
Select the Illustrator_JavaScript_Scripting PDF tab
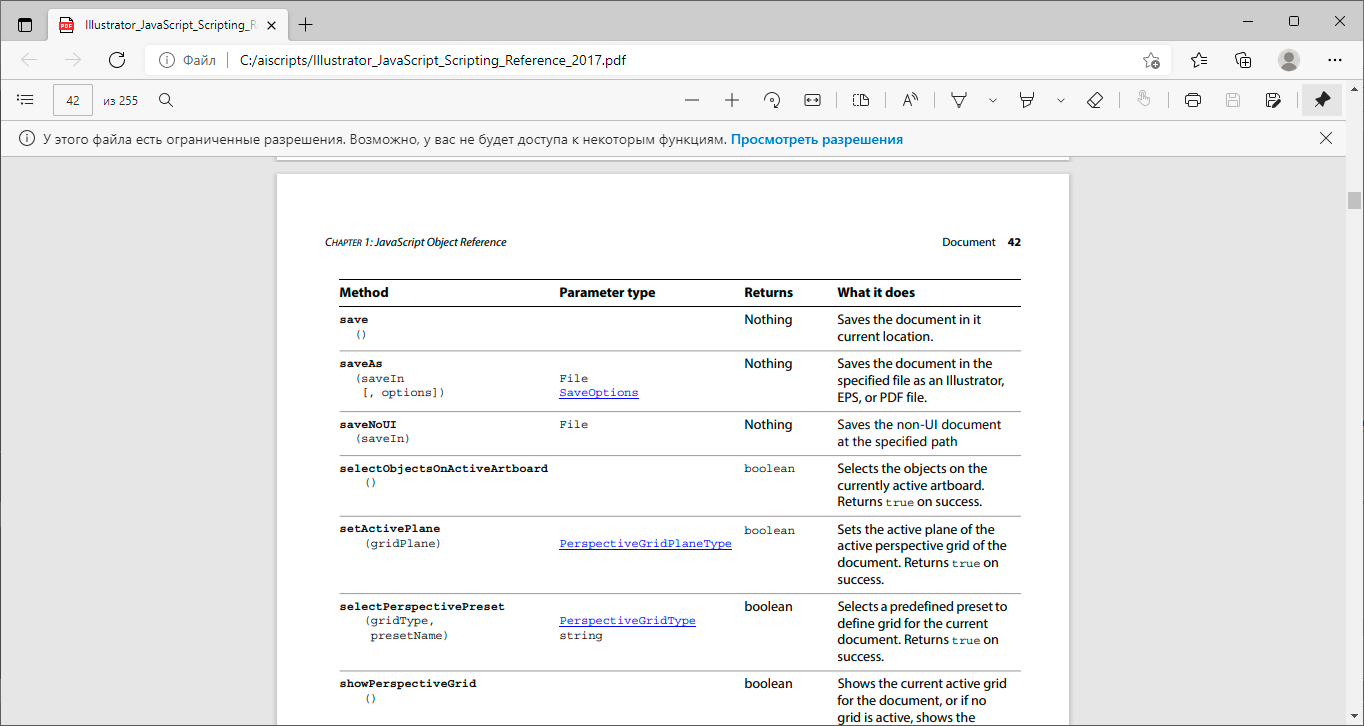165,23
